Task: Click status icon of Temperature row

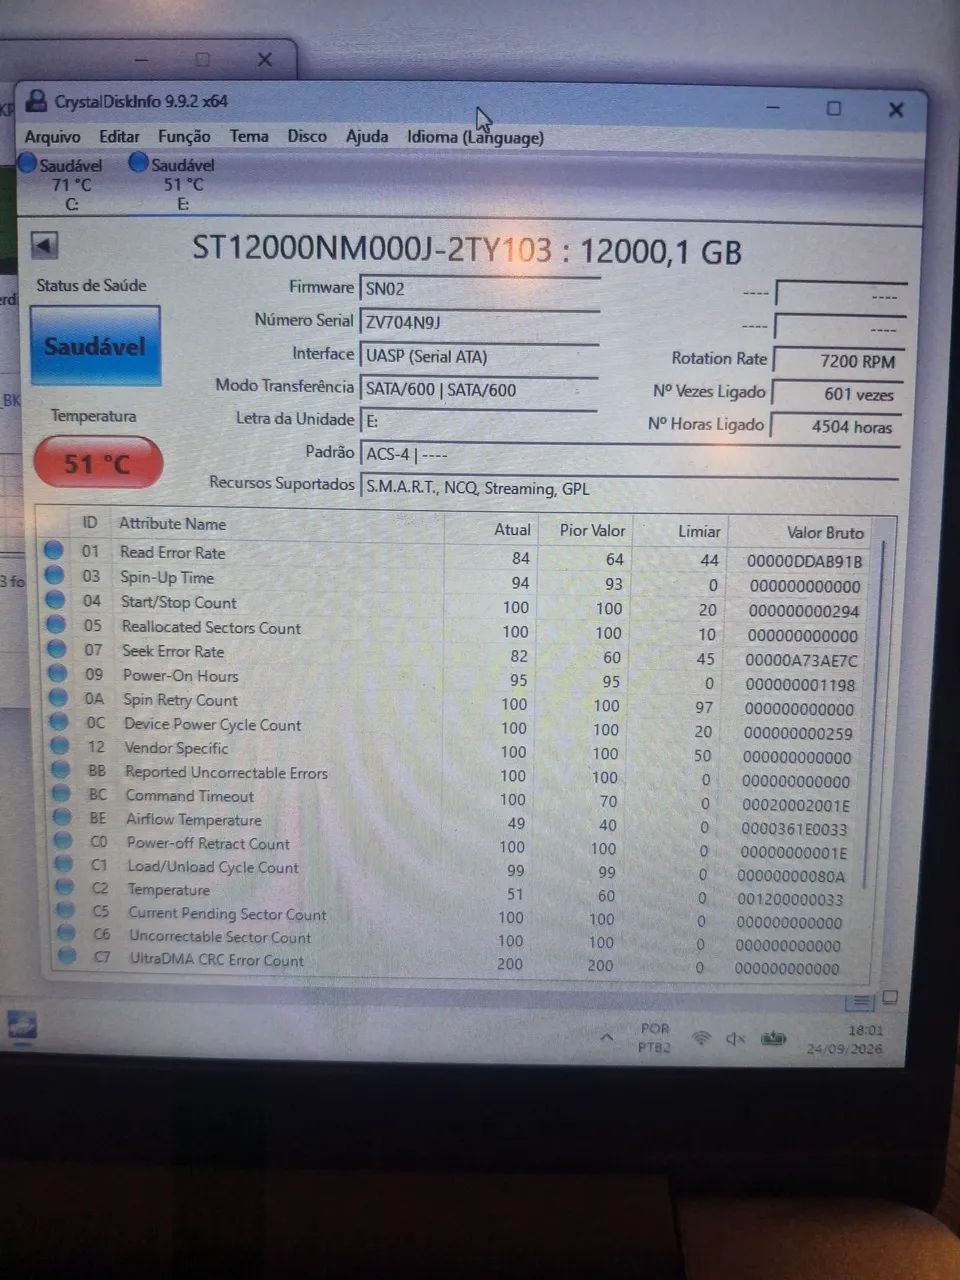Action: (x=65, y=887)
